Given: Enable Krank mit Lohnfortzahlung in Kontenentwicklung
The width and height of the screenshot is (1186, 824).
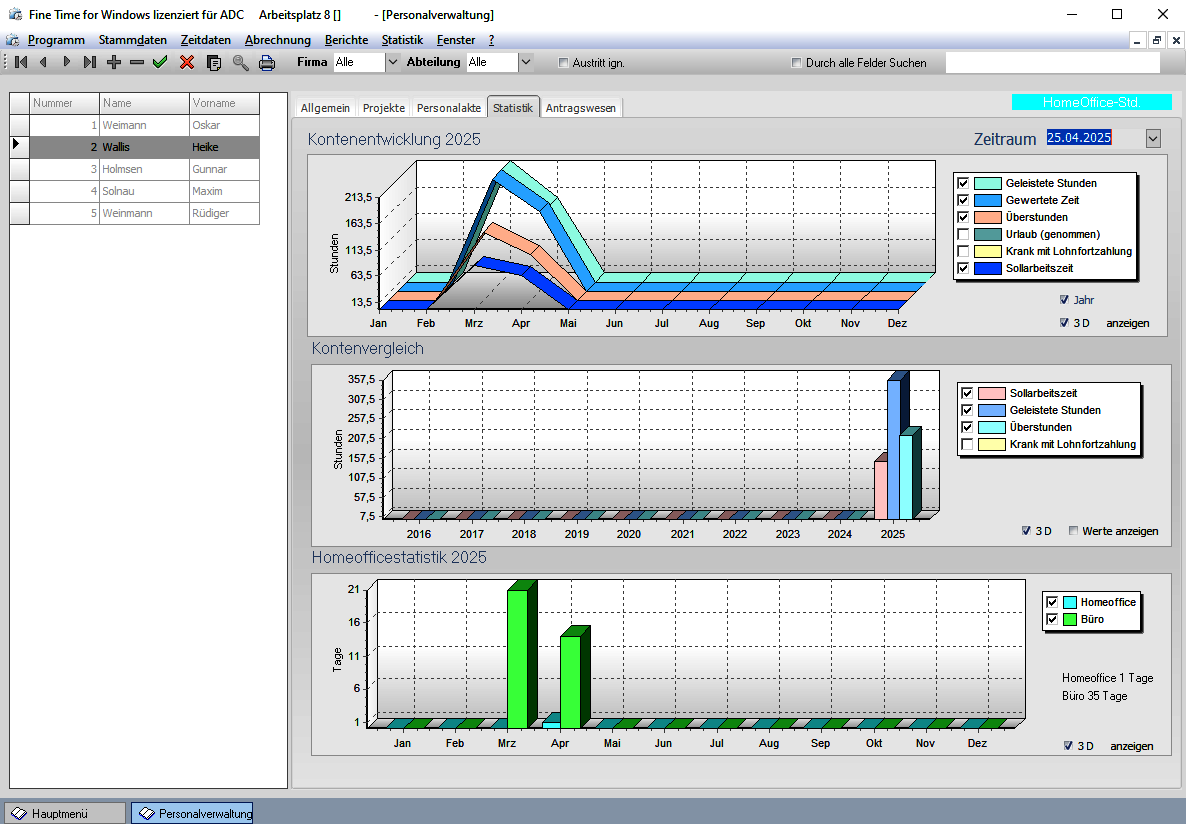Looking at the screenshot, I should coord(963,251).
